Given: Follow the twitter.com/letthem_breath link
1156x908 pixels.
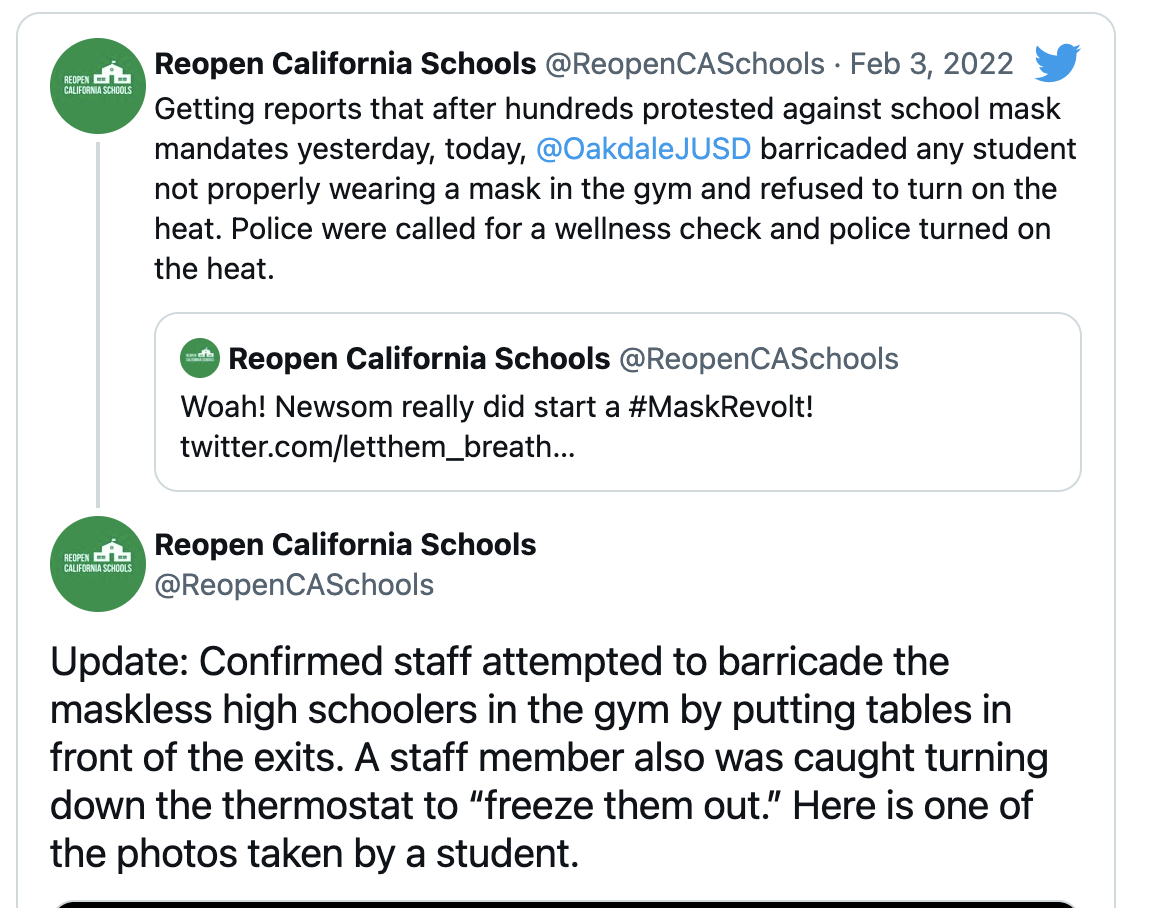Looking at the screenshot, I should point(377,446).
